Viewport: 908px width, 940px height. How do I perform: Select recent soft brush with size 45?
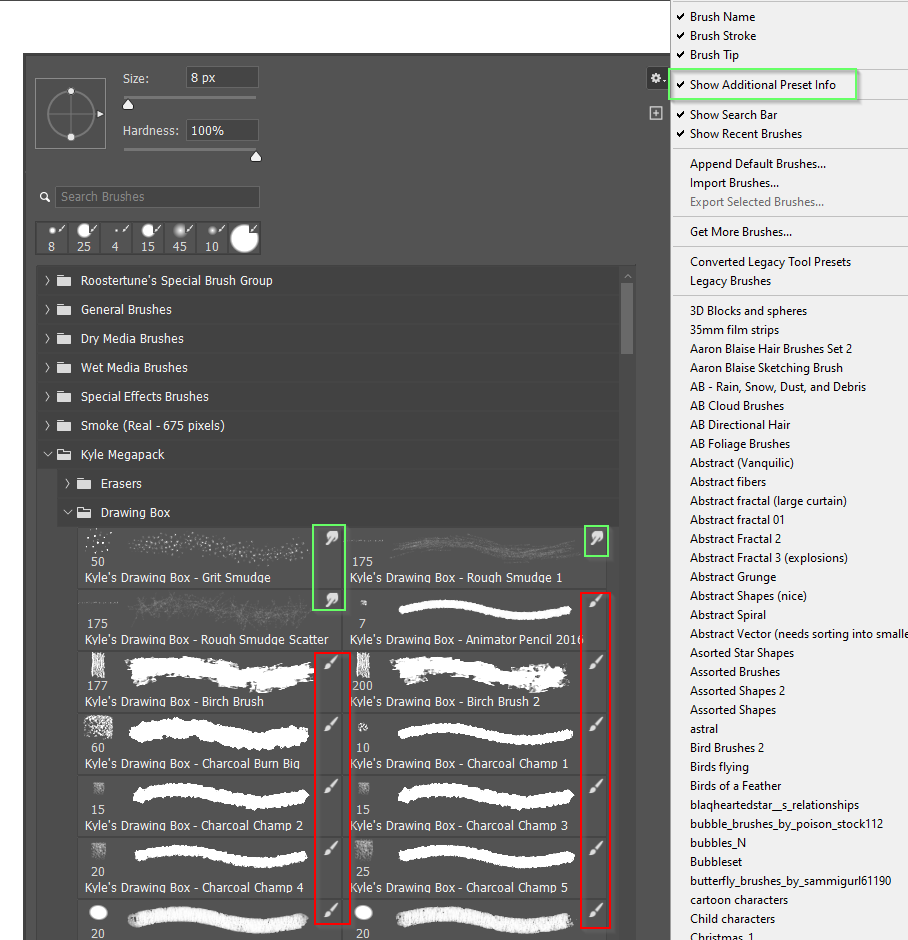pos(180,238)
